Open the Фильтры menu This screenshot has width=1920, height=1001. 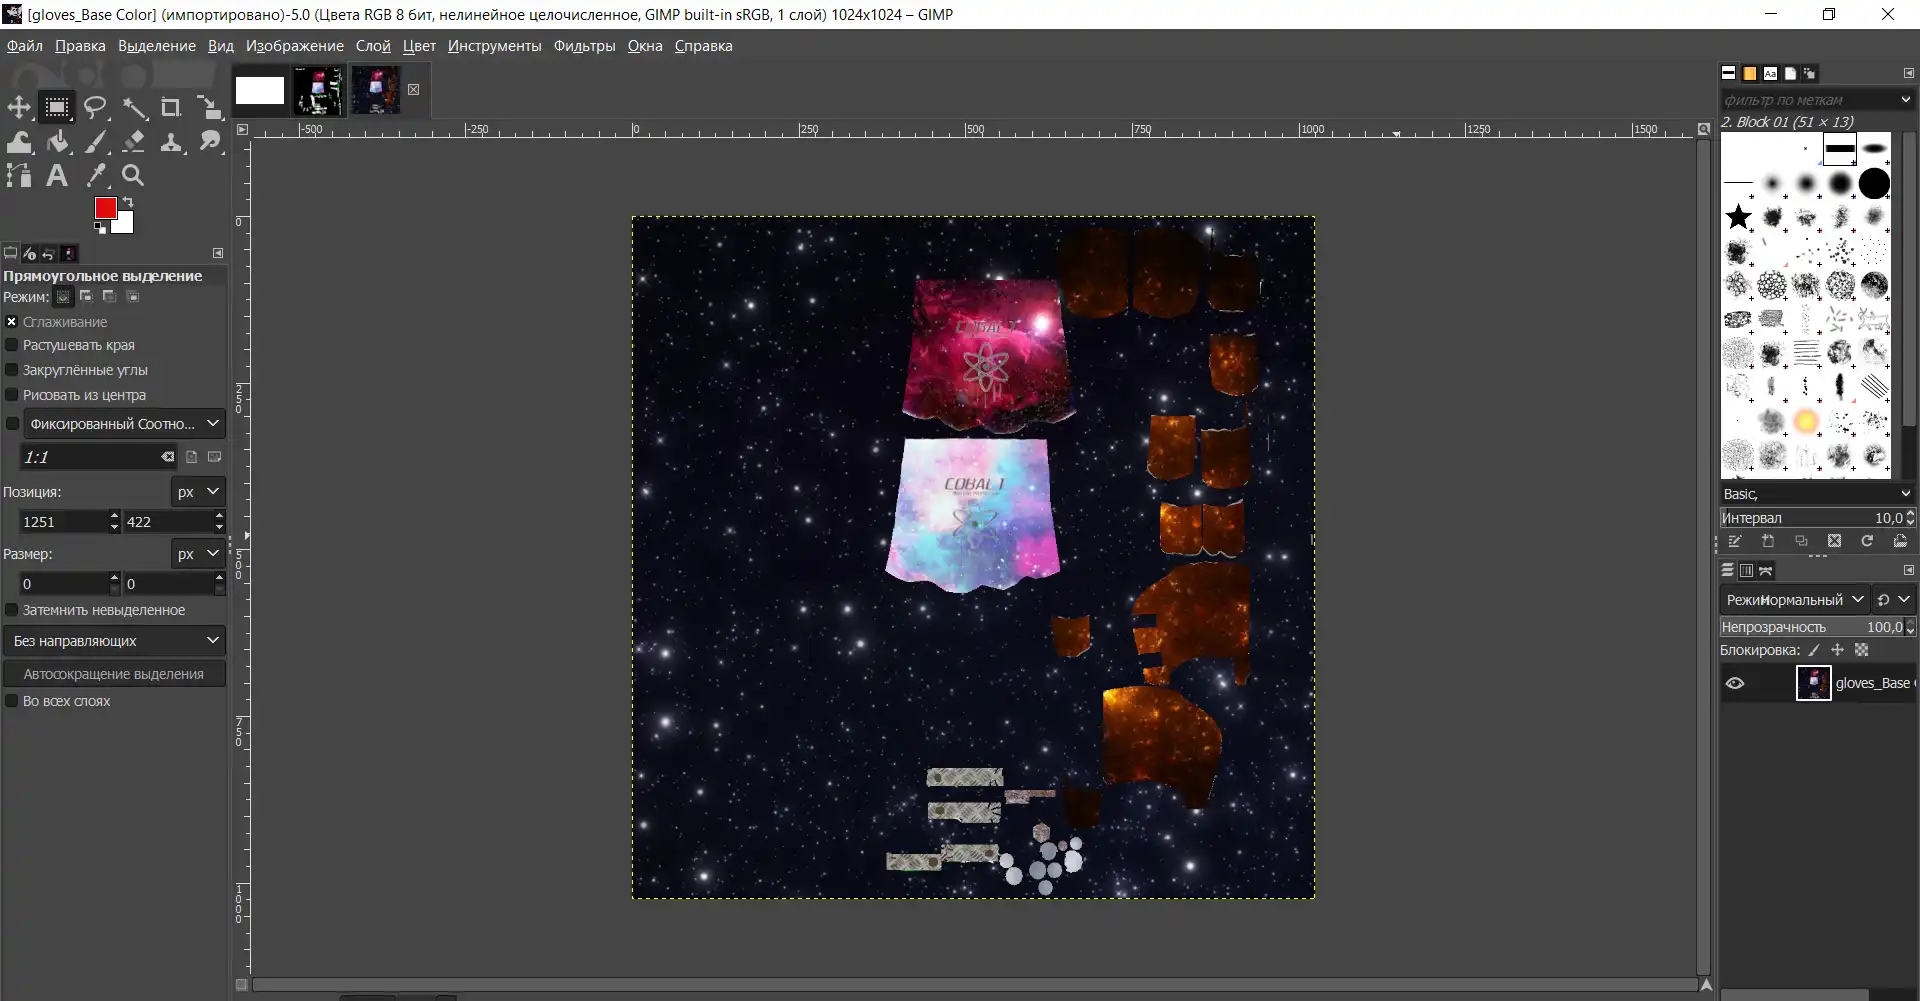584,46
